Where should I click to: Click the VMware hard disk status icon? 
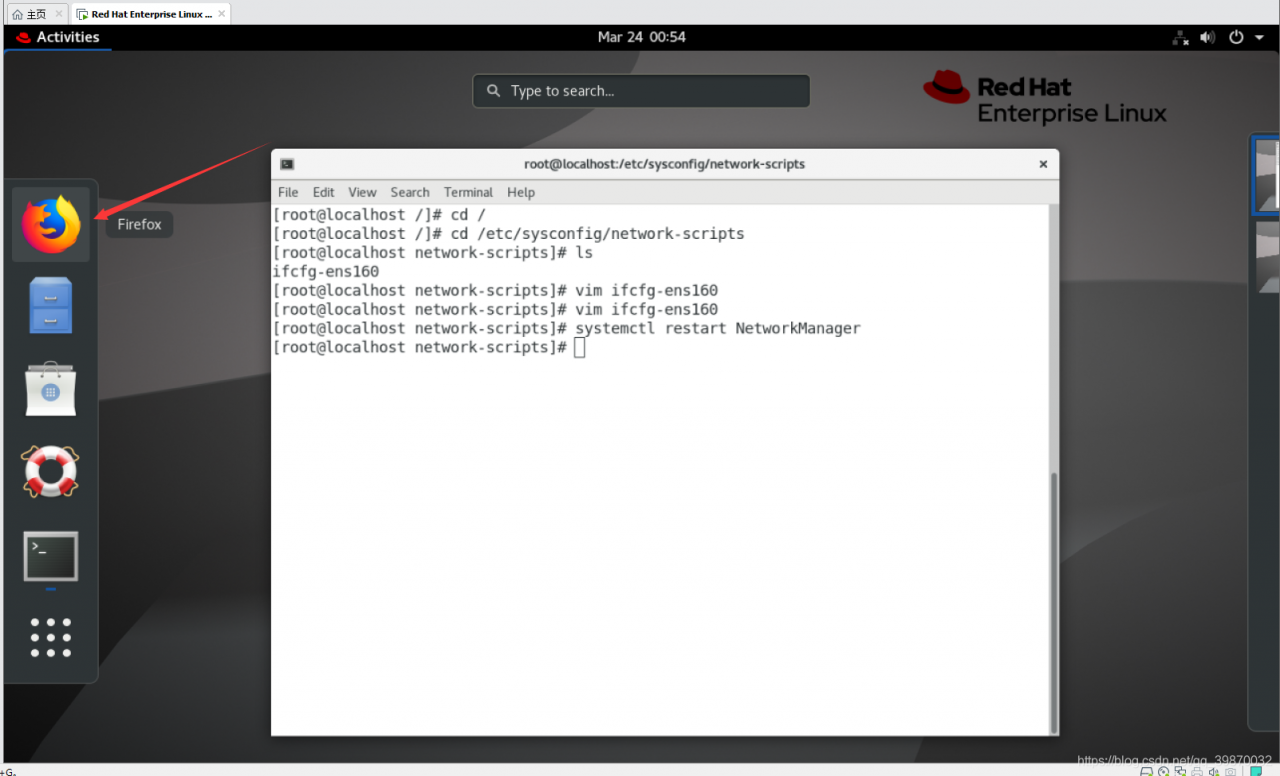pos(1146,771)
